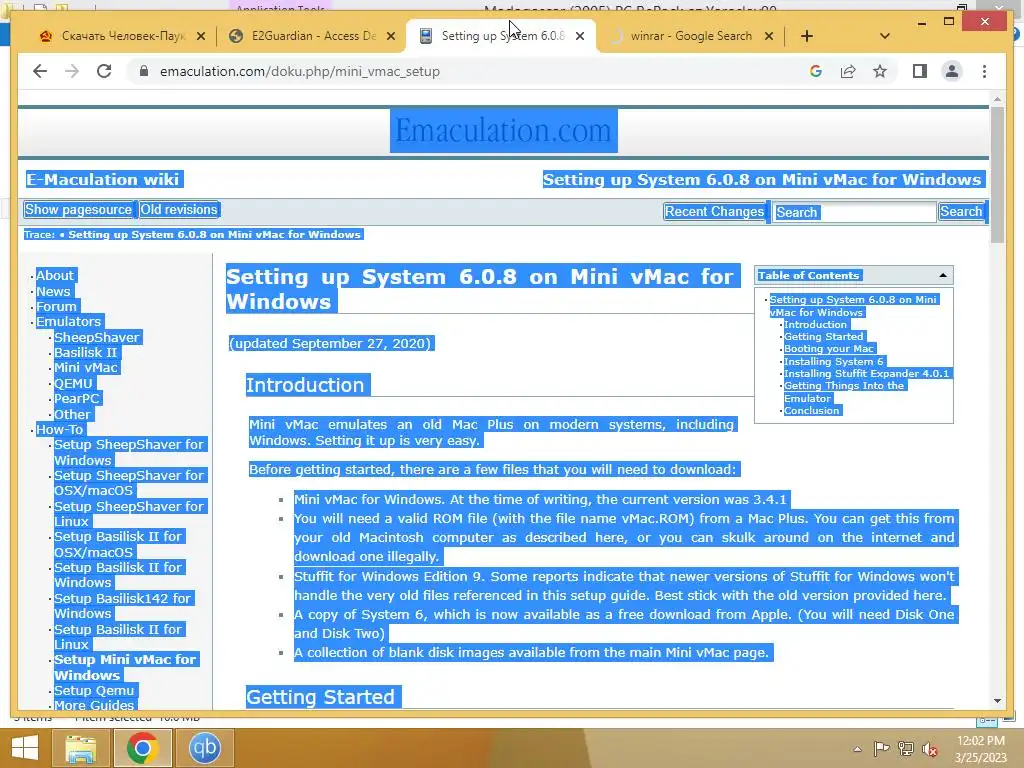This screenshot has height=768, width=1024.
Task: Open the Forum sidebar link
Action: pyautogui.click(x=56, y=306)
